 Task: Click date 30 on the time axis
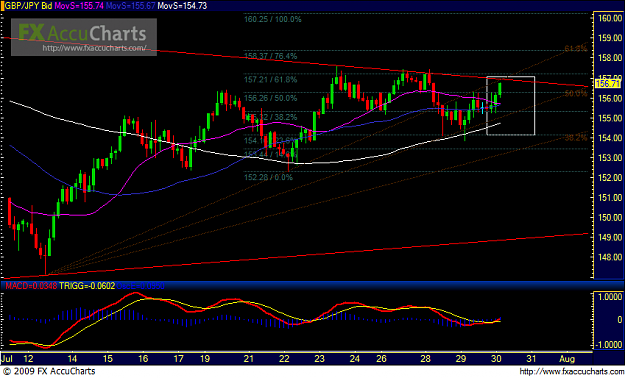pyautogui.click(x=496, y=359)
